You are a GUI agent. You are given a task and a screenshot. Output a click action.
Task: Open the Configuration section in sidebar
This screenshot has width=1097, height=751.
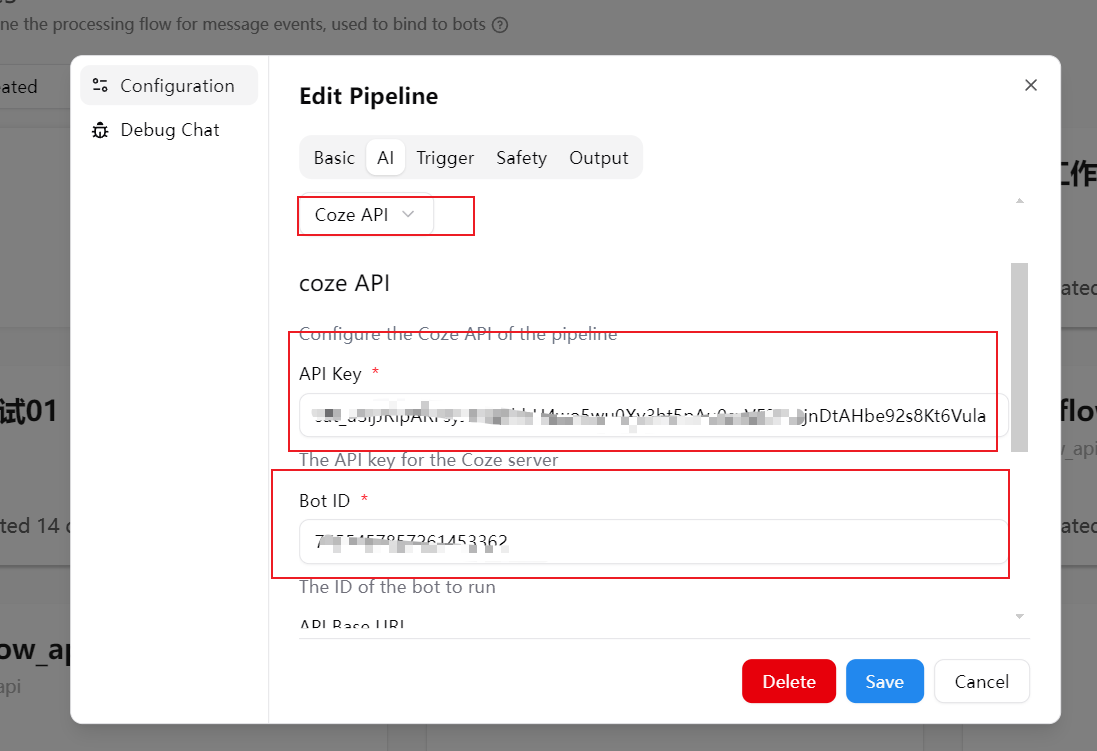tap(168, 86)
